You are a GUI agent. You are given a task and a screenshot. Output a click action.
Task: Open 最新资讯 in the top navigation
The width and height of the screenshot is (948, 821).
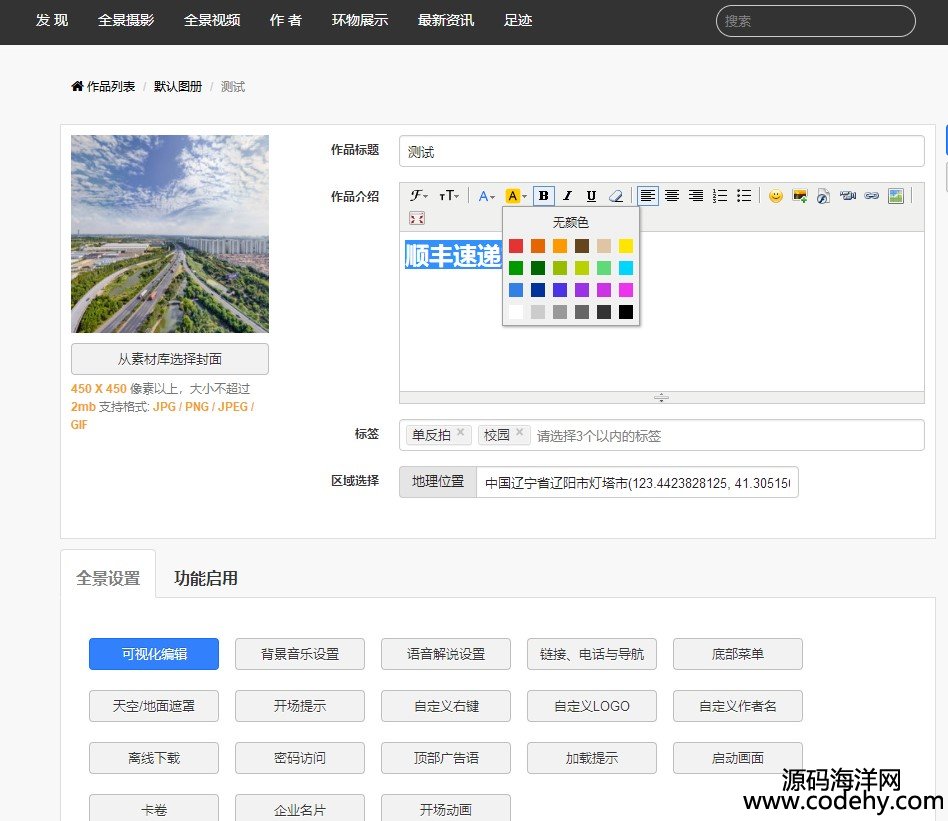[446, 21]
